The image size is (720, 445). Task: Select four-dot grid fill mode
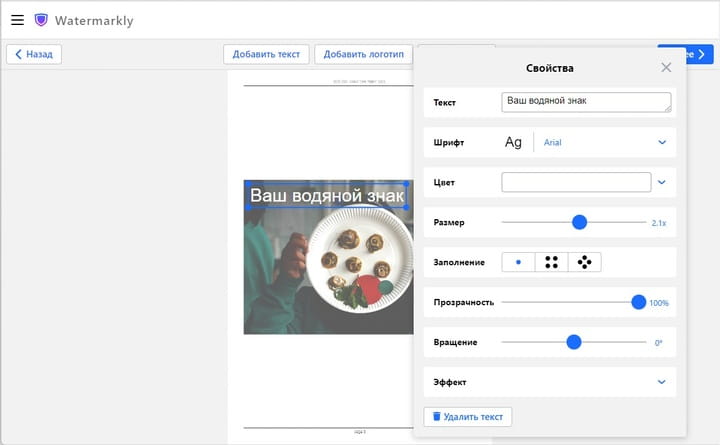[x=551, y=262]
